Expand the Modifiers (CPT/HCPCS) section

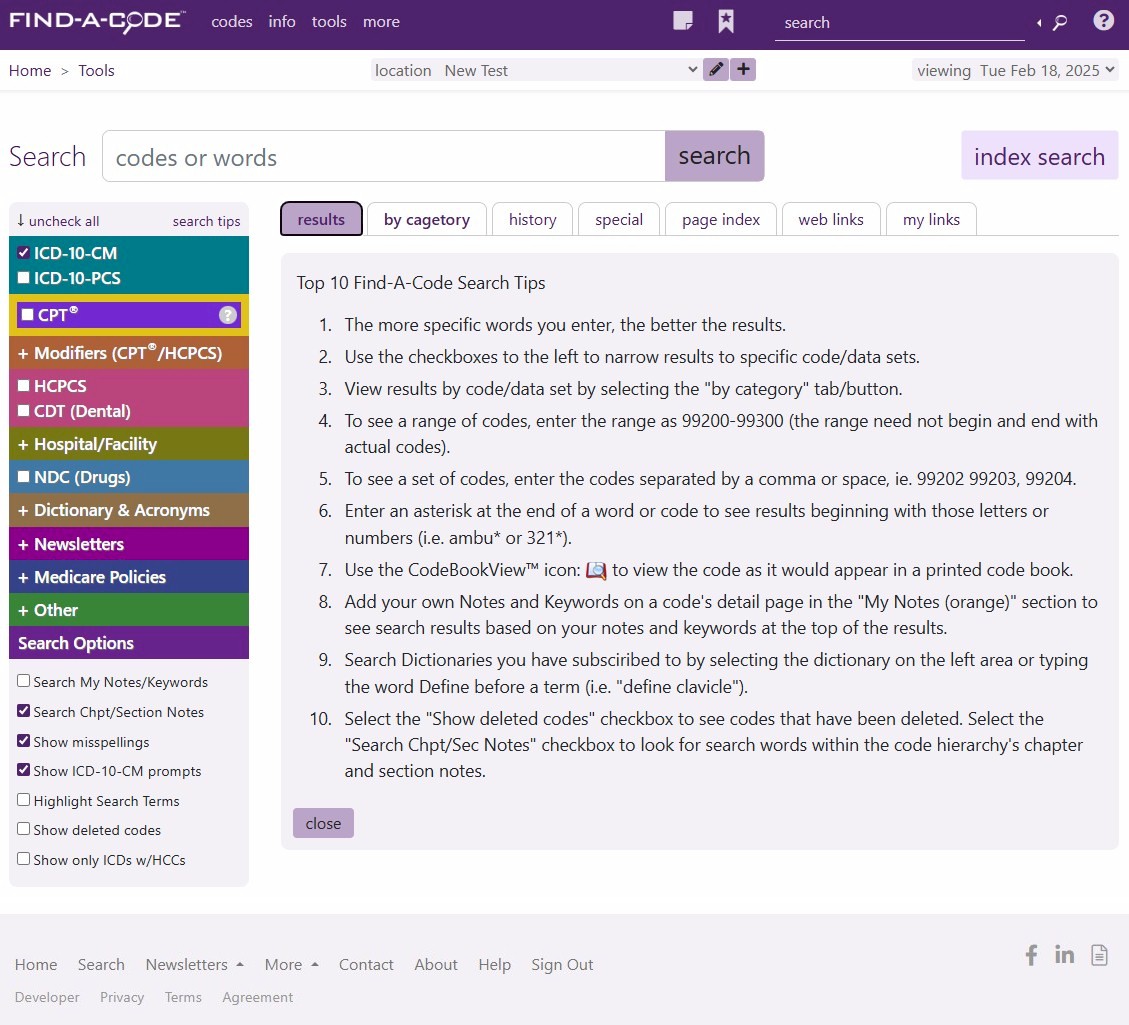pos(129,353)
